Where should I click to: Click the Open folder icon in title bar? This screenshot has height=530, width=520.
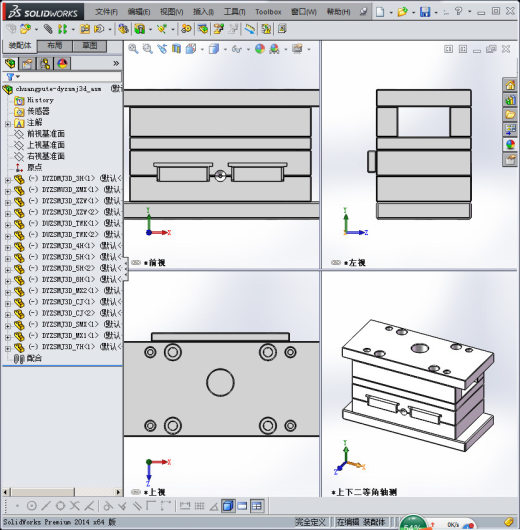[402, 12]
